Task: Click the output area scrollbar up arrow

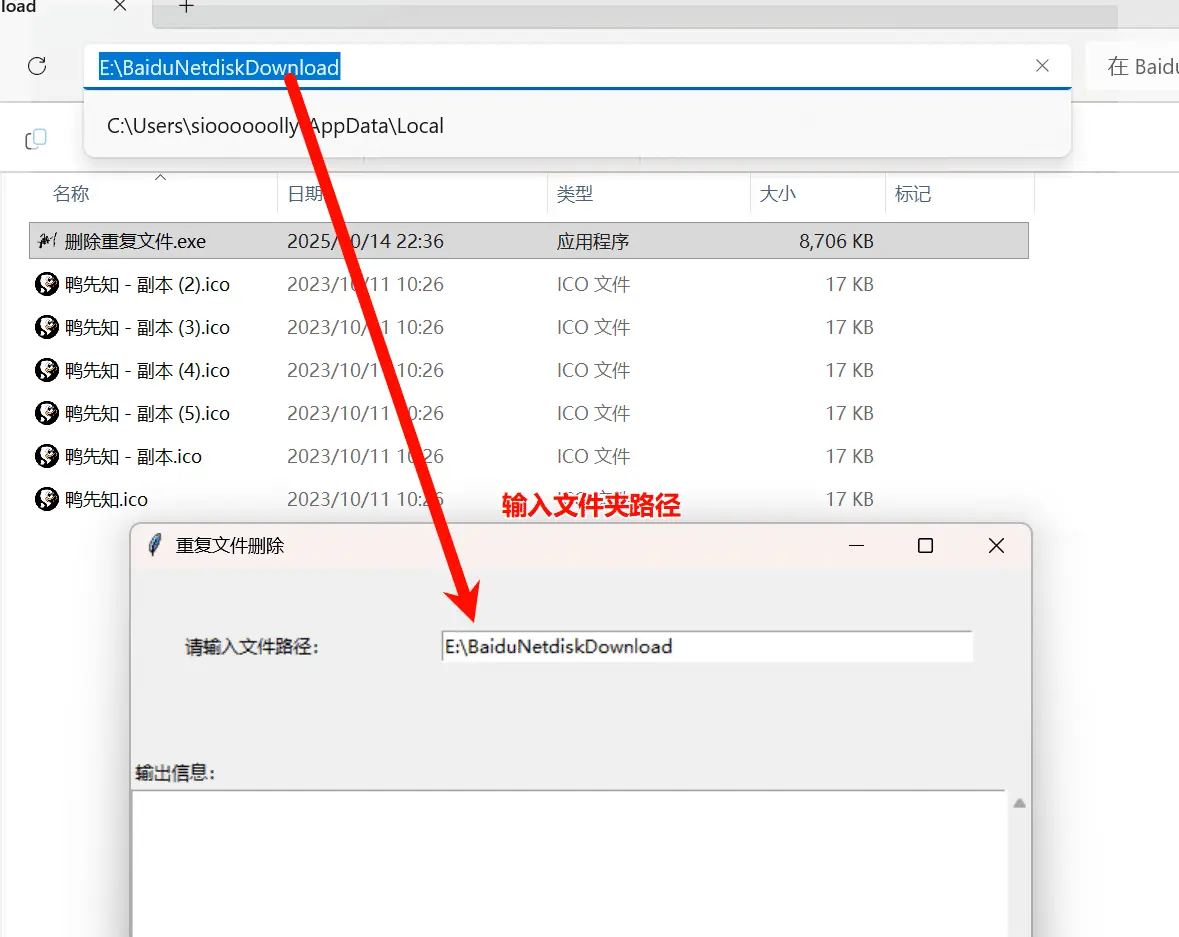Action: coord(1019,803)
